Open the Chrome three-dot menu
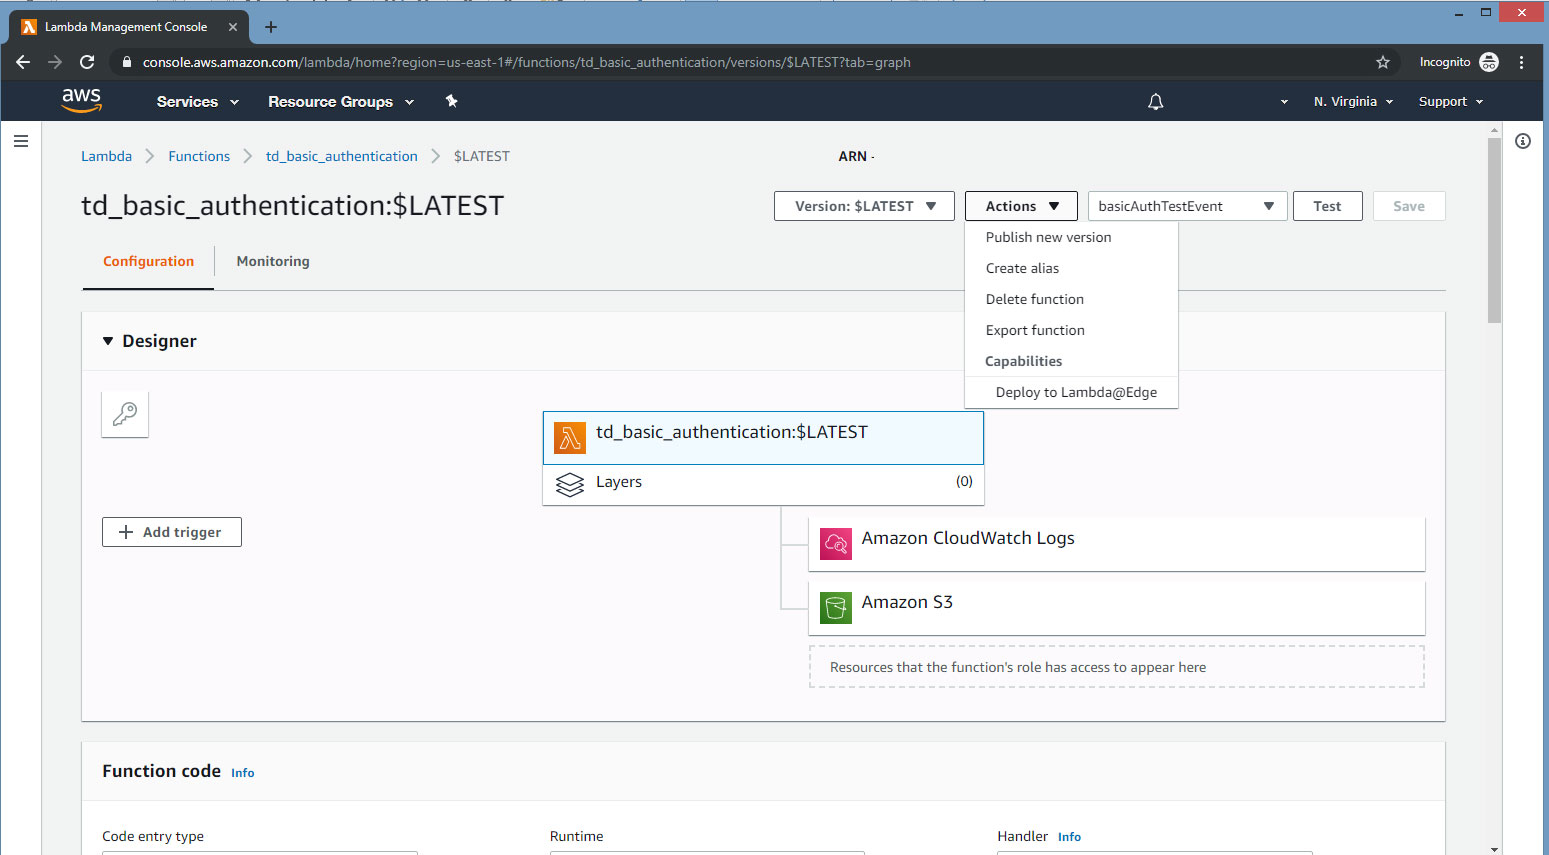The image size is (1549, 855). point(1521,62)
